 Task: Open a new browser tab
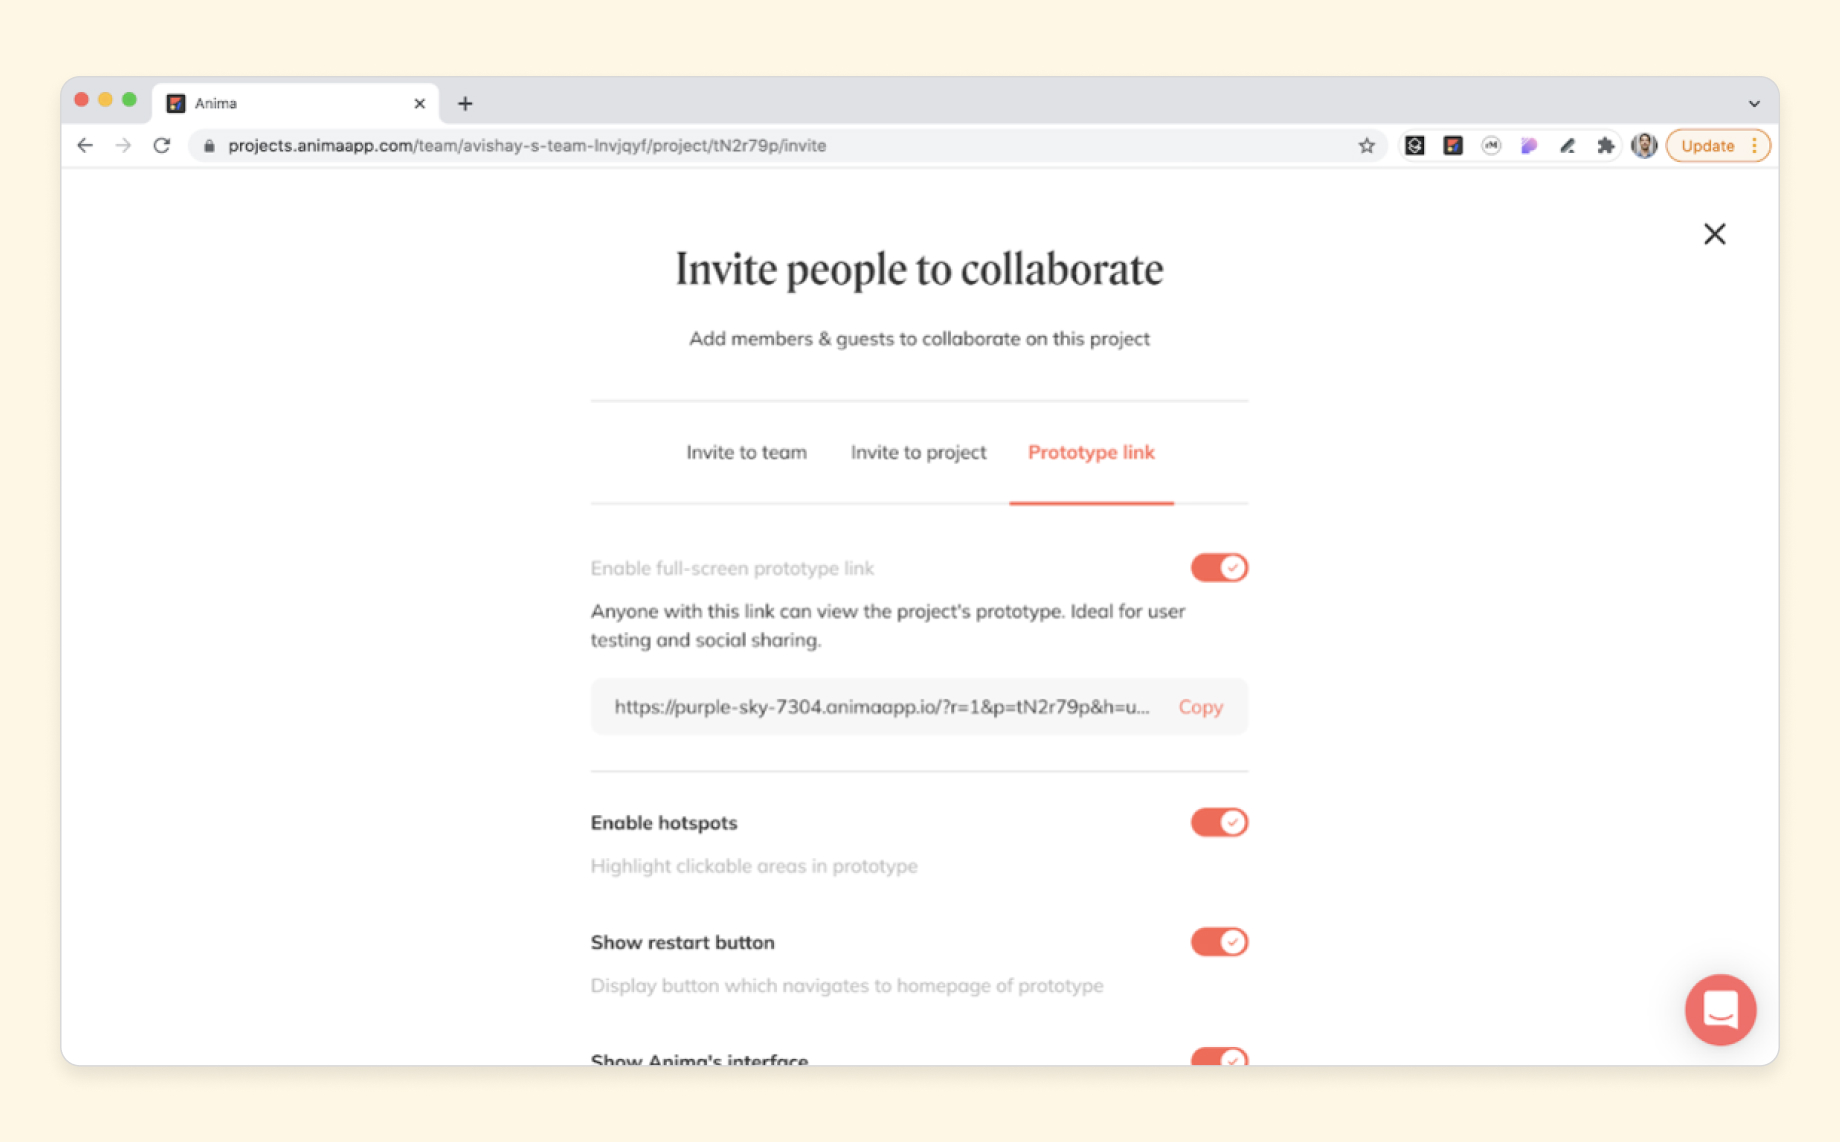[x=465, y=103]
